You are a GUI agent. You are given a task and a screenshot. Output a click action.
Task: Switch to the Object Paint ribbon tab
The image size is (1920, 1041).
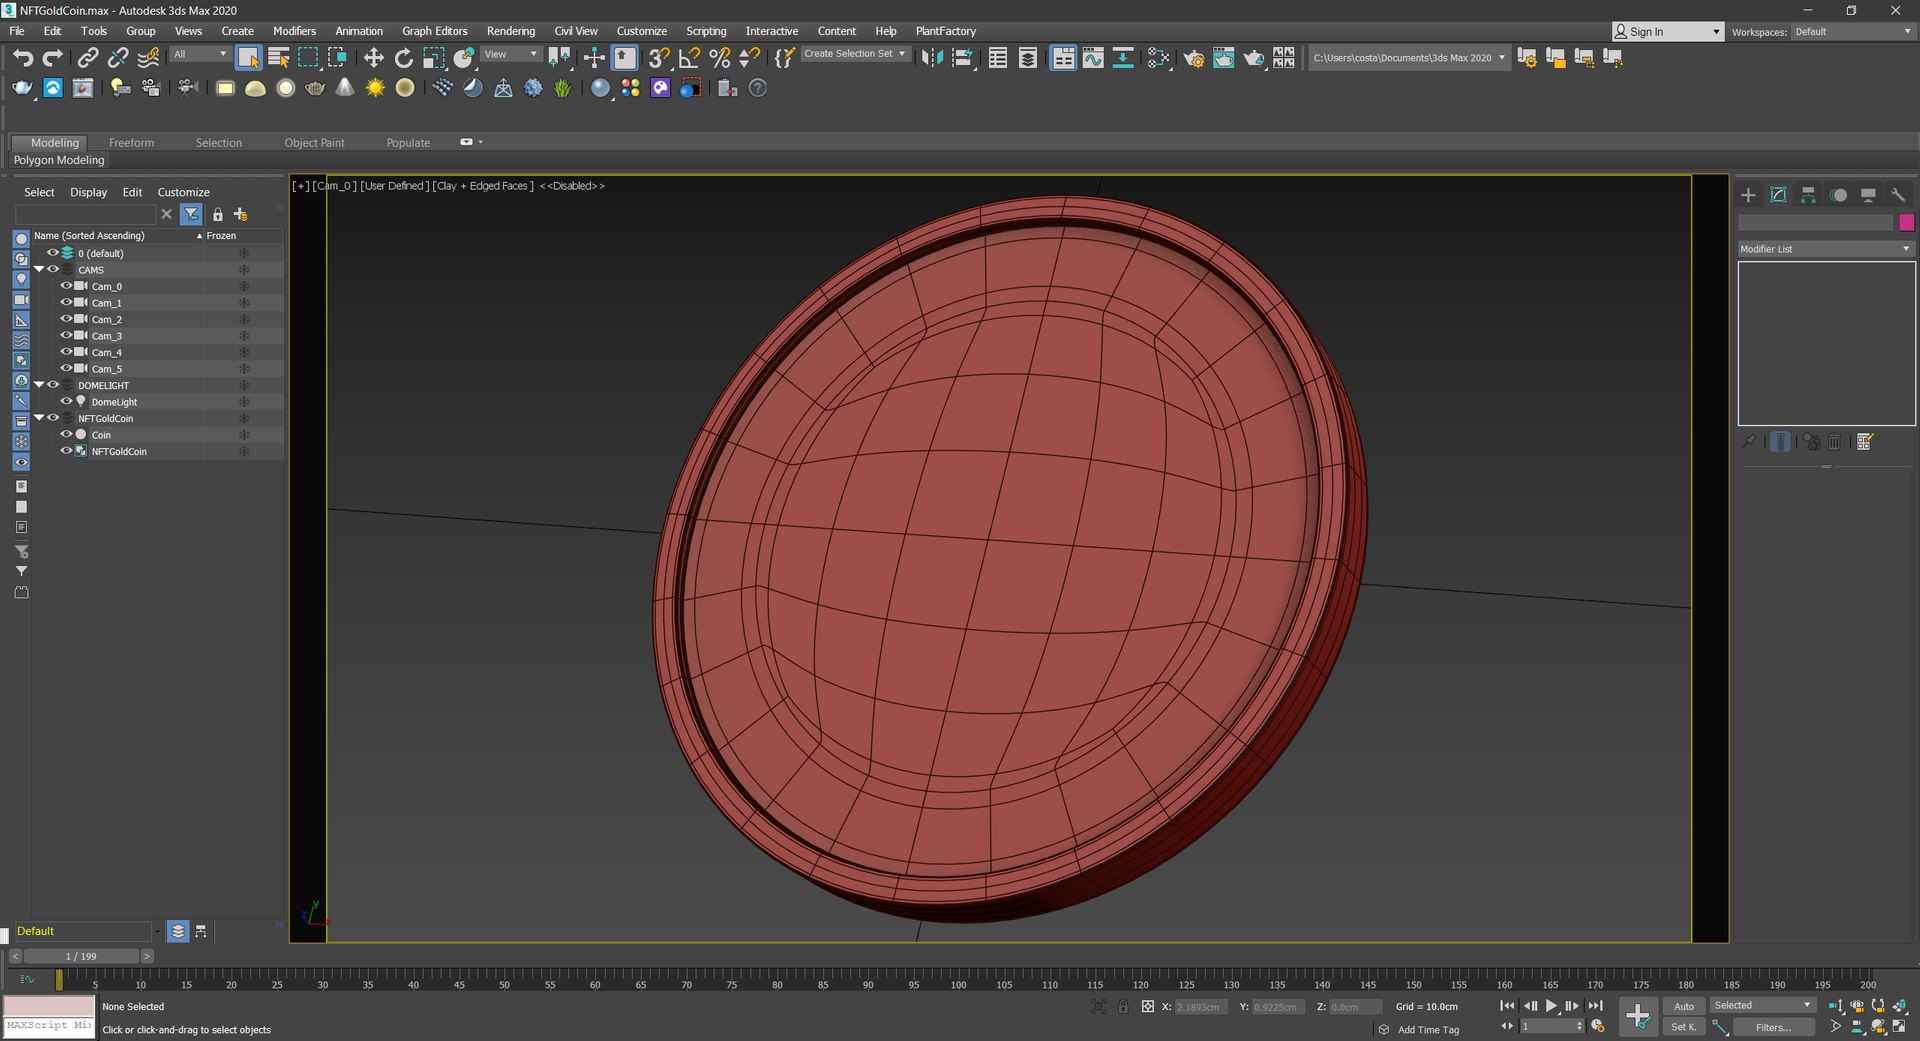coord(314,143)
